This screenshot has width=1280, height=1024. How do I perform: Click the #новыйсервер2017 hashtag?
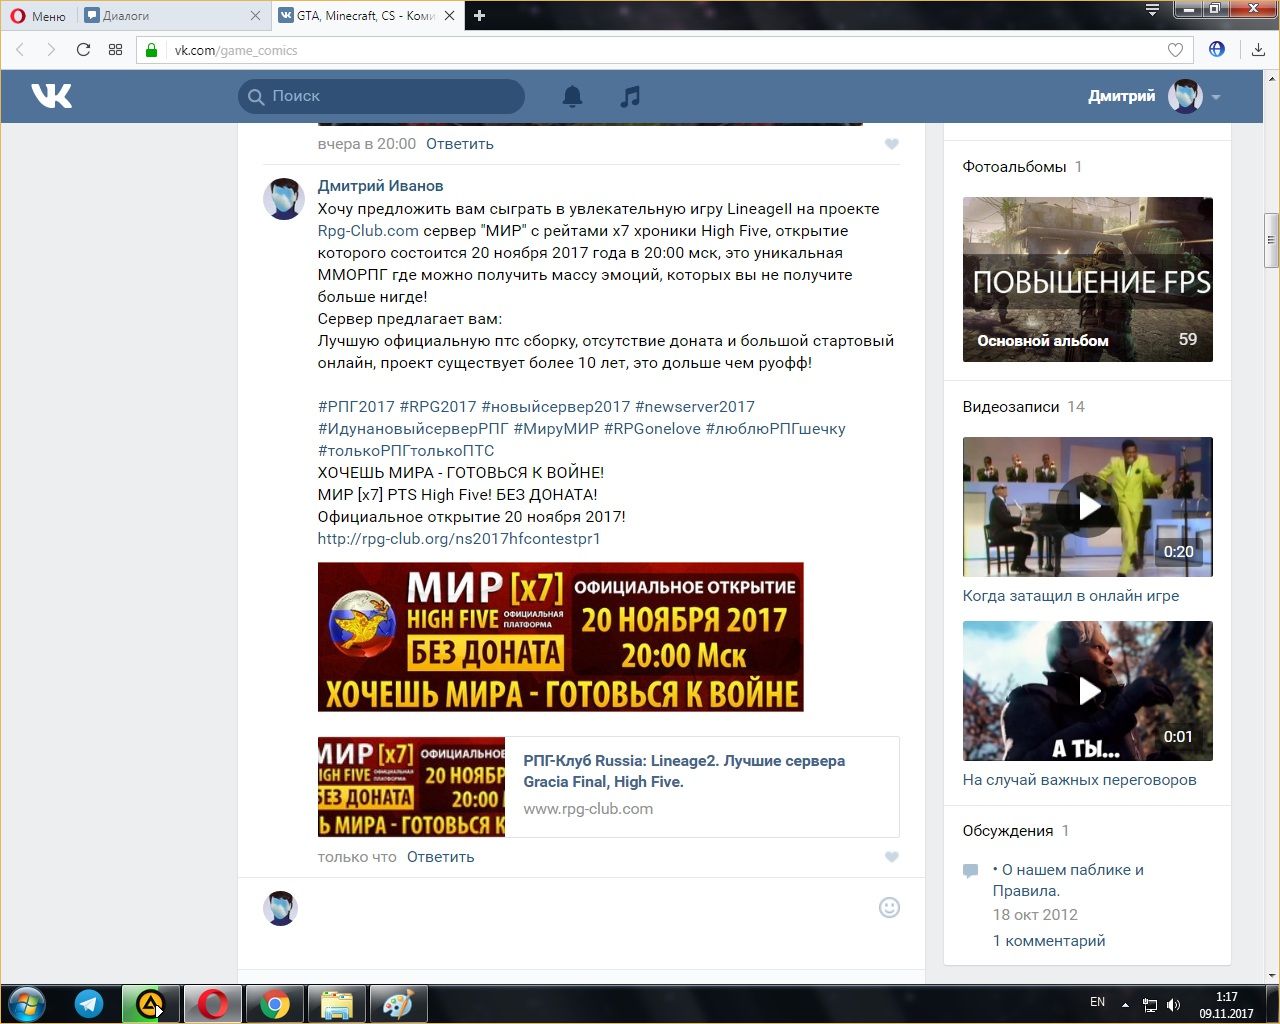pyautogui.click(x=556, y=407)
